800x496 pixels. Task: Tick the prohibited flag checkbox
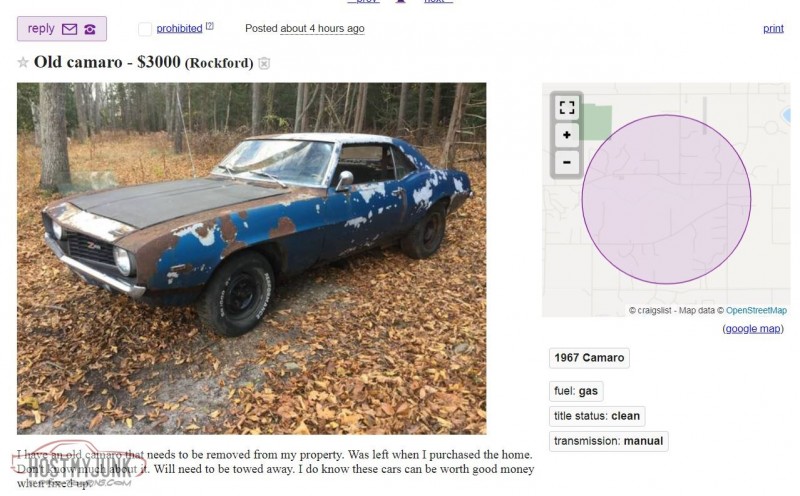[145, 29]
